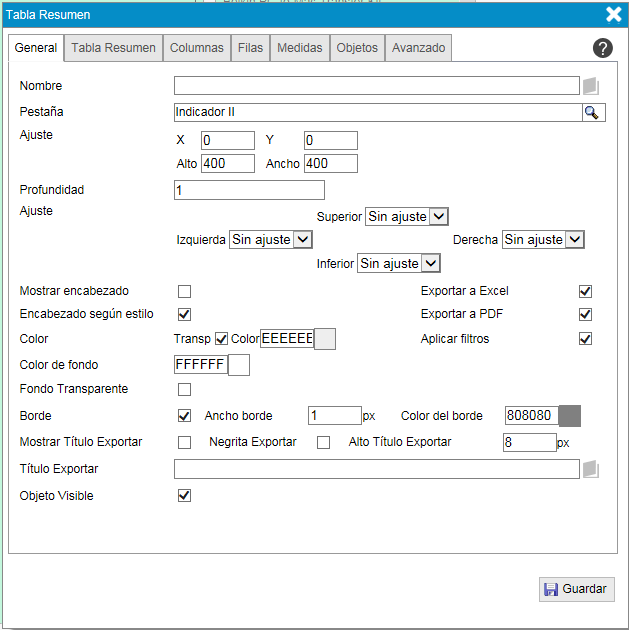Switch to the Columnas tab
Screen dimensions: 629x630
click(x=197, y=48)
